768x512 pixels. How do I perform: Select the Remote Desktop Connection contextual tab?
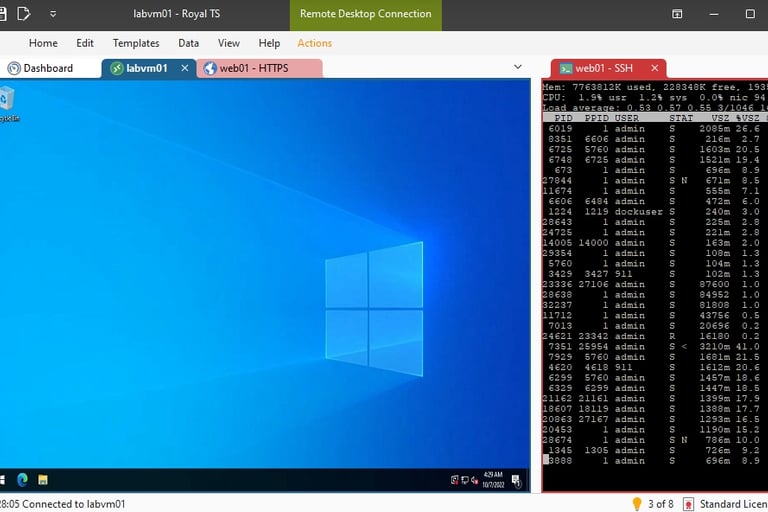pos(365,14)
